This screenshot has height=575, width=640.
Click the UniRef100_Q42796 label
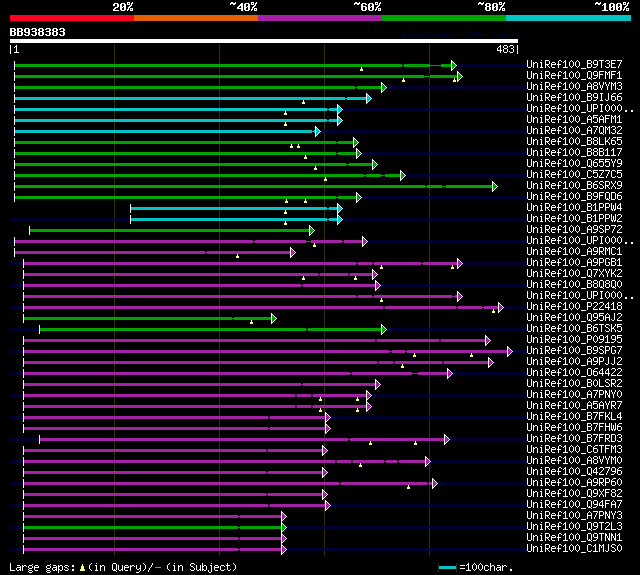click(574, 472)
